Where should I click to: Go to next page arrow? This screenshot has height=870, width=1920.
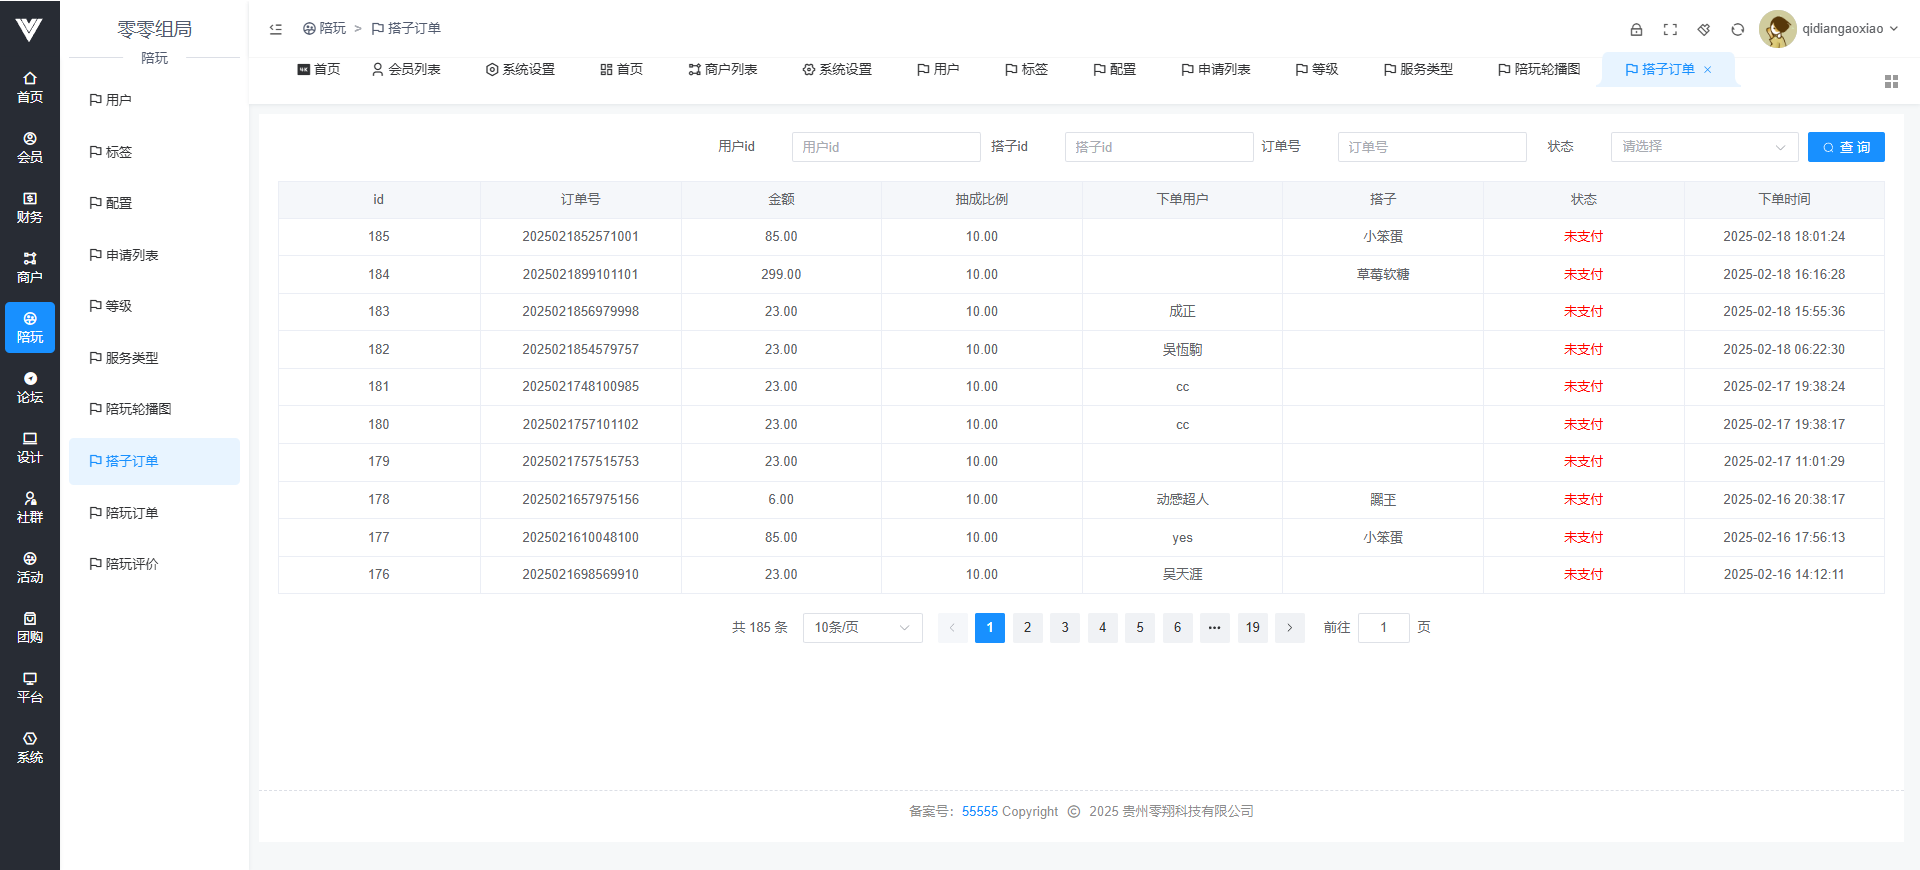tap(1290, 628)
